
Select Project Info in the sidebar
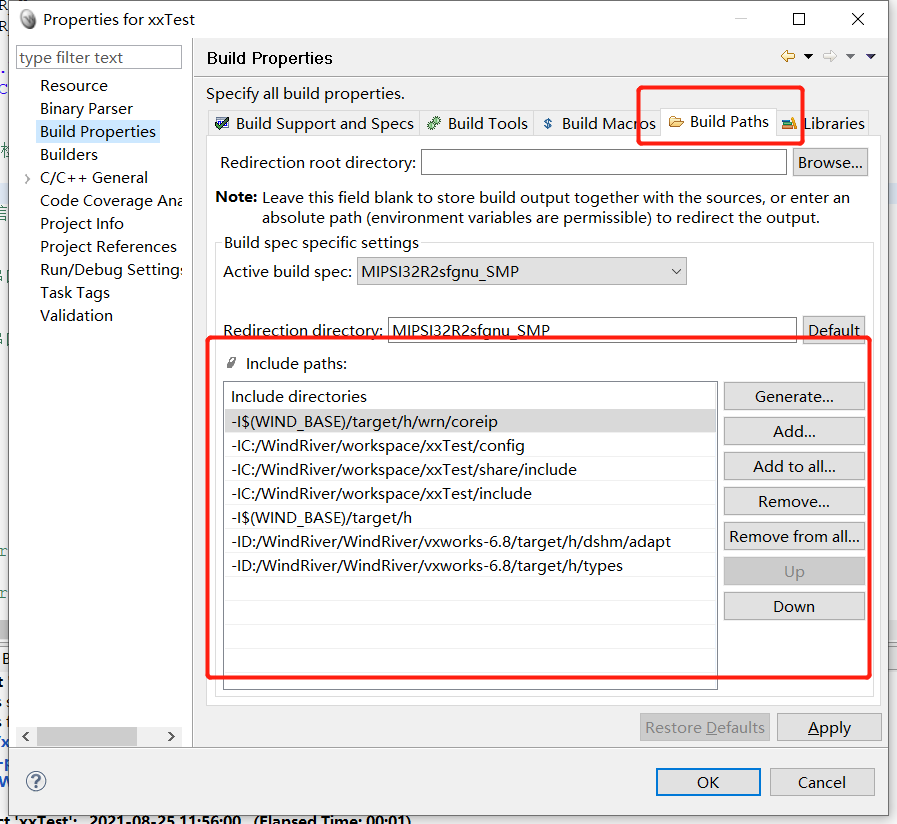click(x=82, y=223)
